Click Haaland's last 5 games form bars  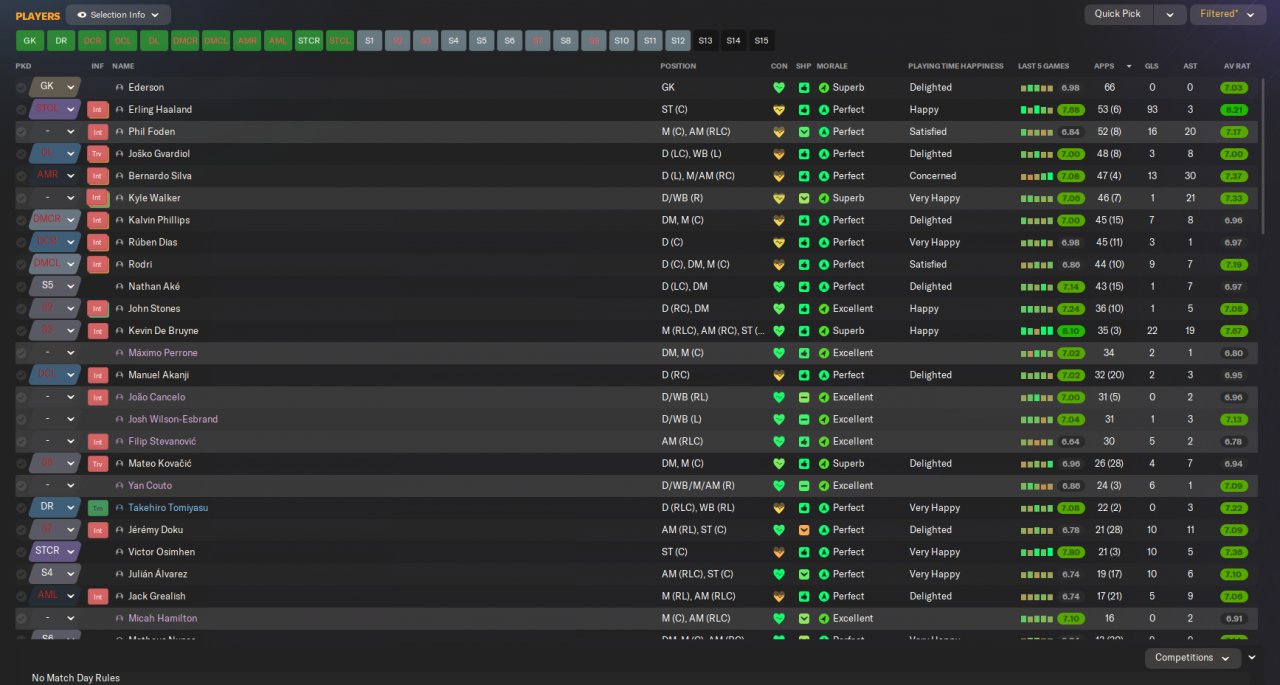[1037, 110]
